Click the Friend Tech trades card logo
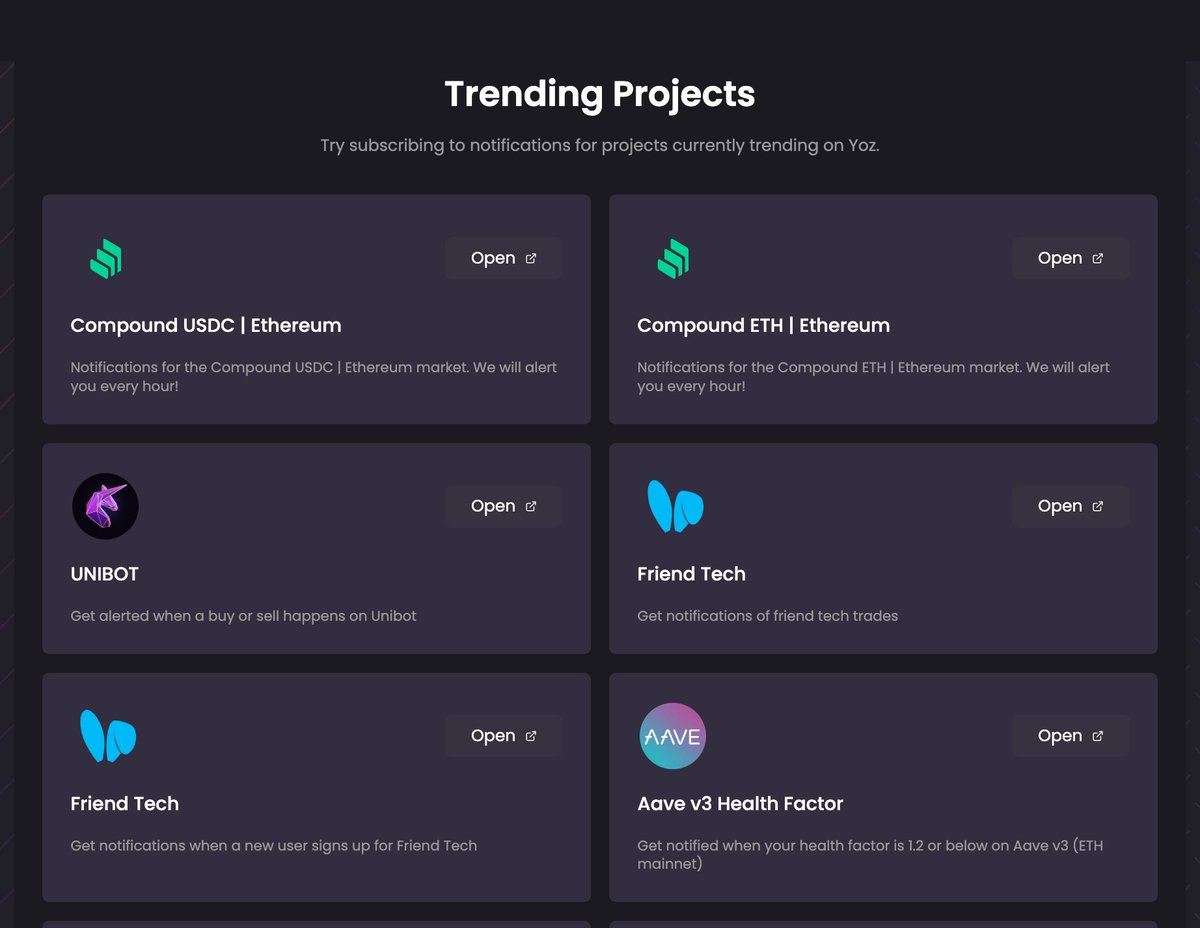 click(x=675, y=506)
